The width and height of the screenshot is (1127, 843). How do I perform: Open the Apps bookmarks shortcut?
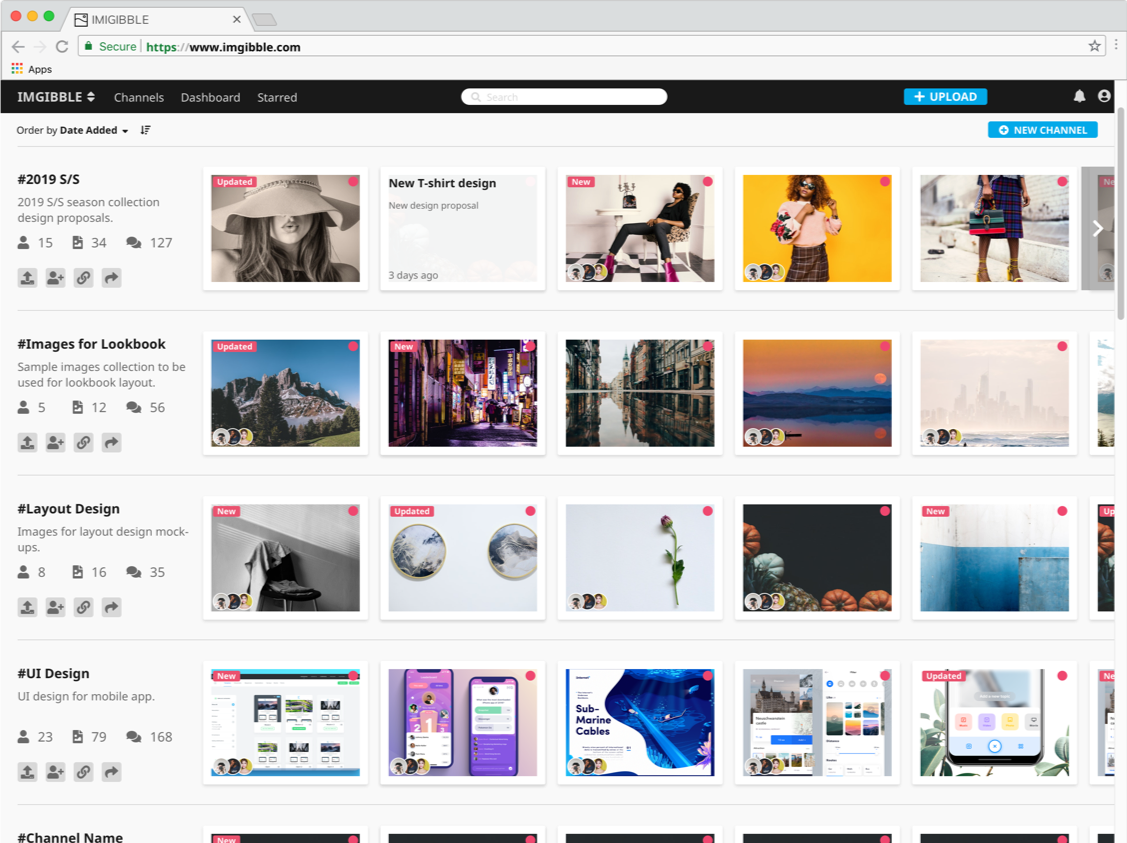[x=32, y=69]
